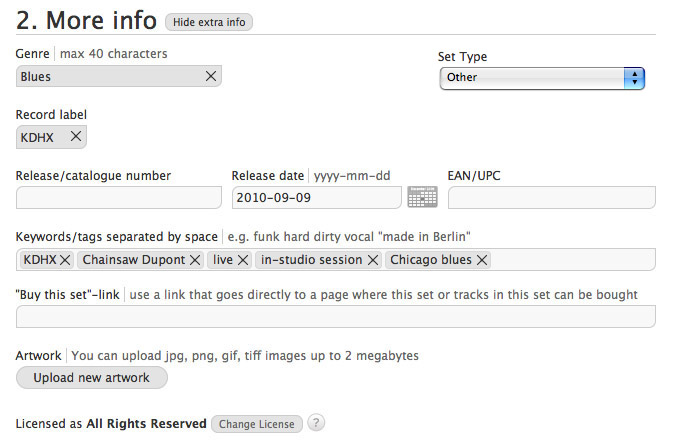Viewport: 679px width, 443px height.
Task: Delete the KDHX keyword tag
Action: pos(65,260)
